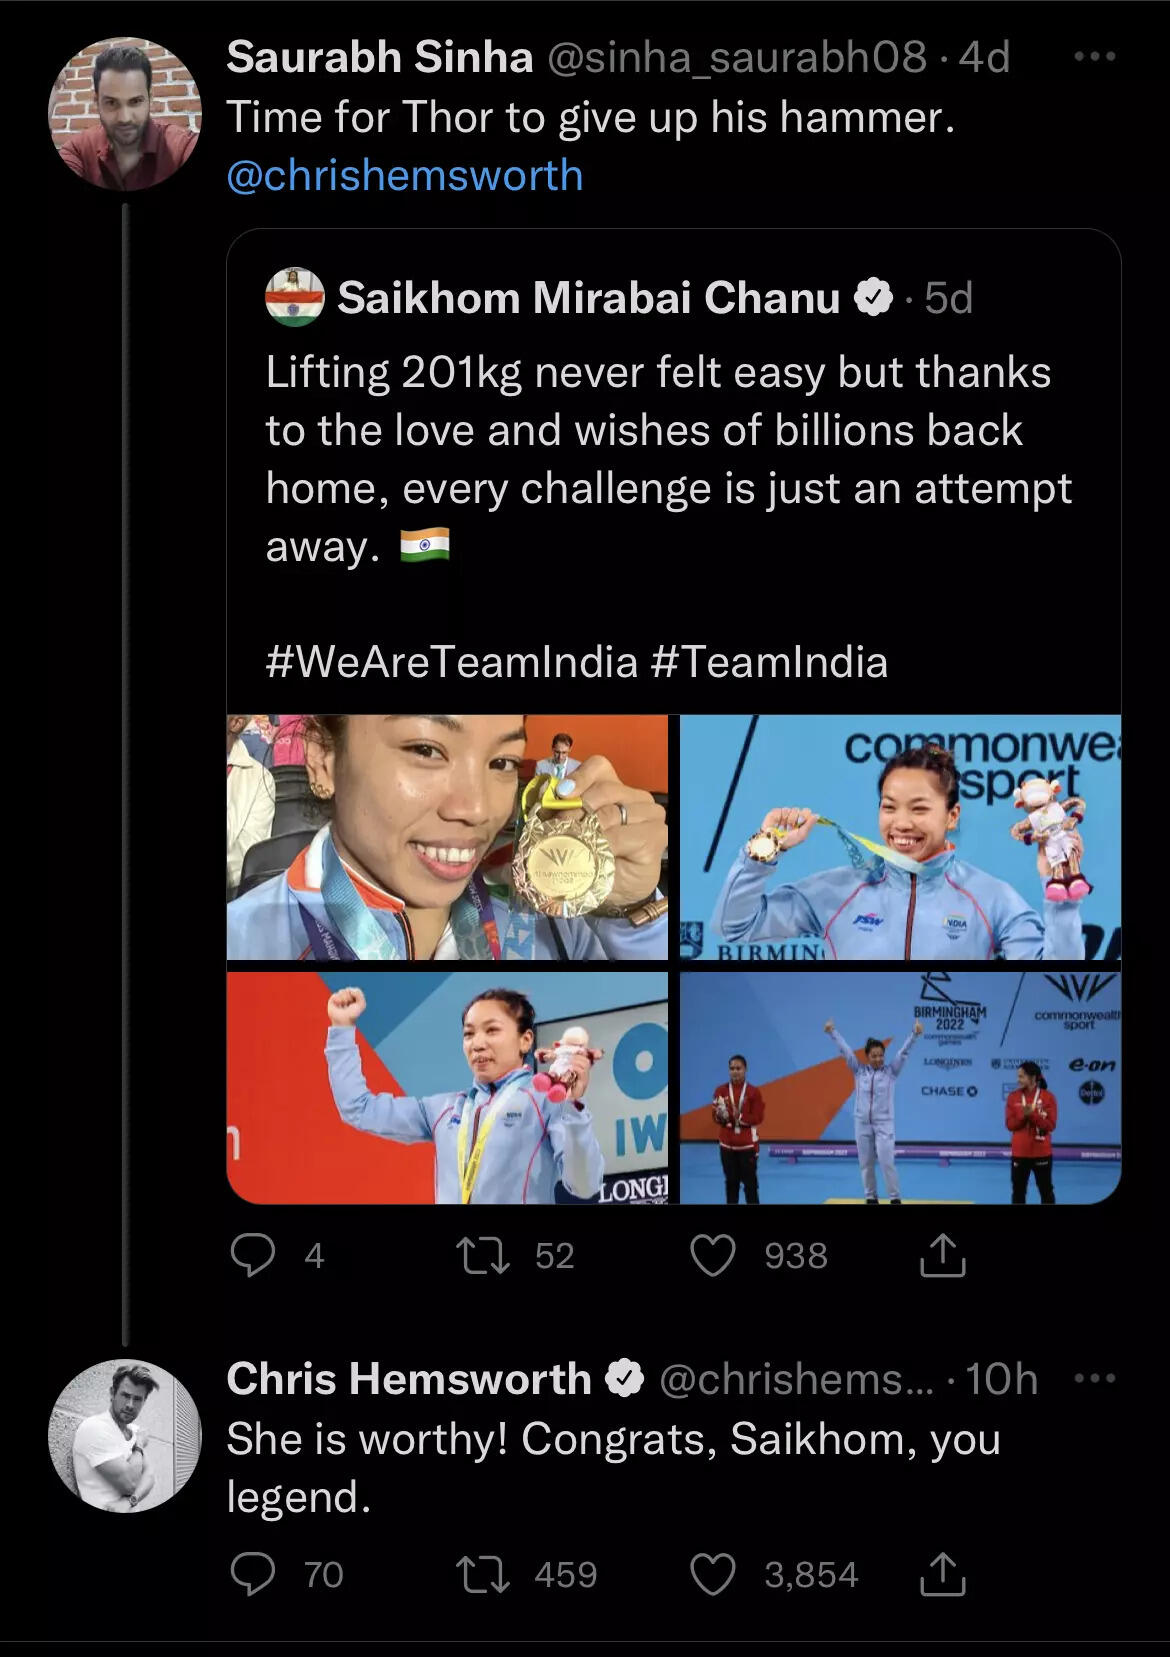The image size is (1170, 1657).
Task: Open the #TeamIndia hashtag
Action: [770, 662]
